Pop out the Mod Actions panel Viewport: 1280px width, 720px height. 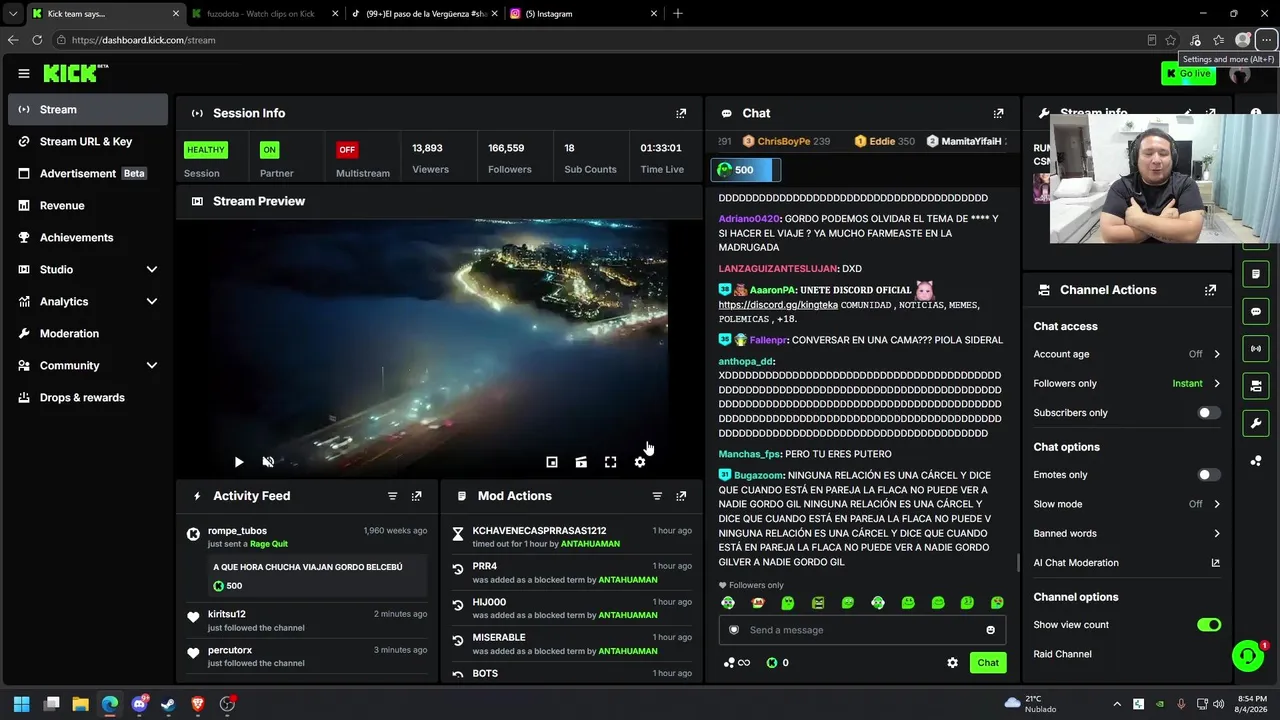tap(681, 496)
